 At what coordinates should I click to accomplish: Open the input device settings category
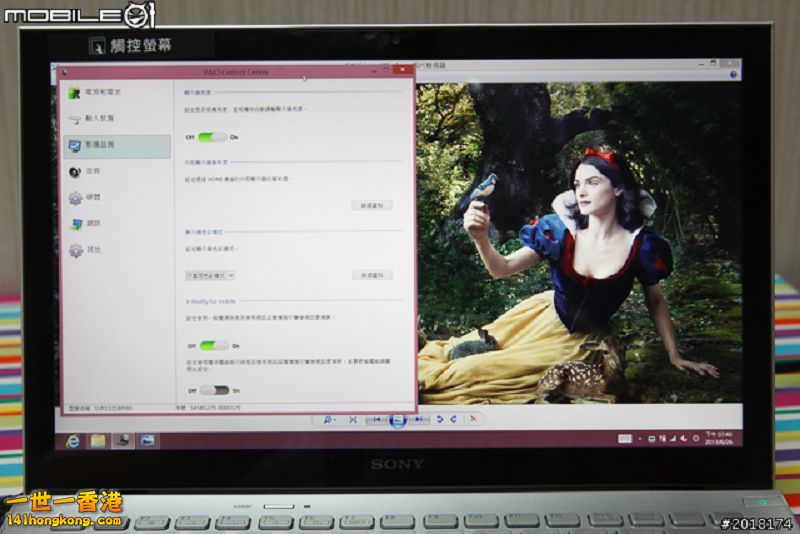point(116,118)
